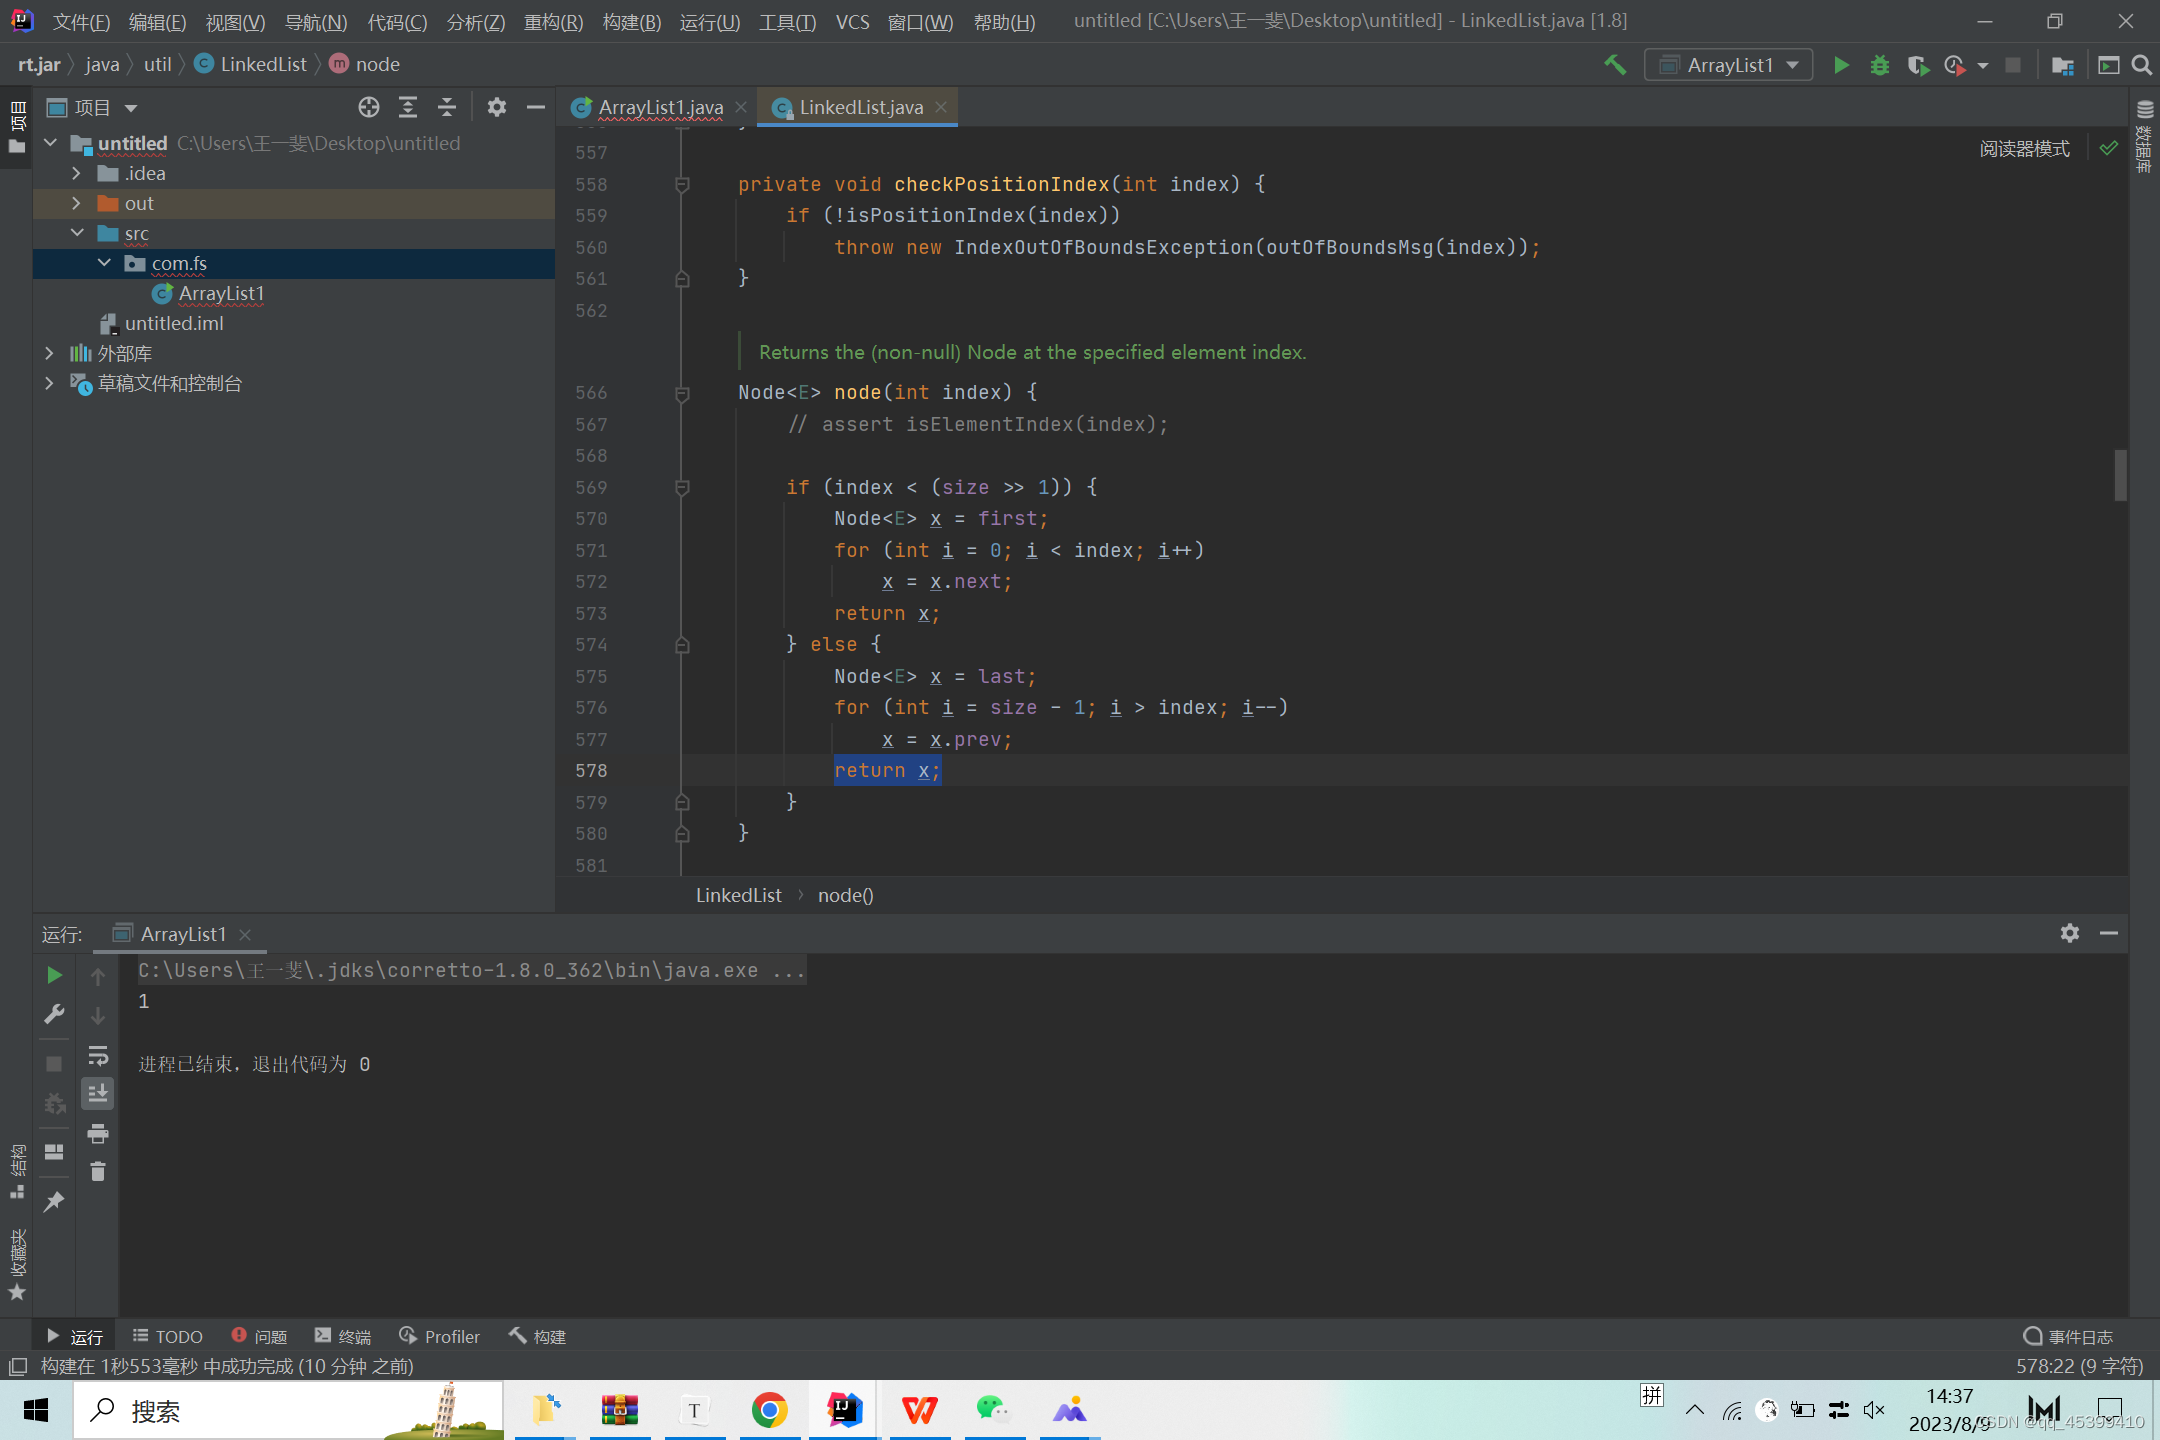Open the 重构(R) menu
Screen dimensions: 2160x1440
(x=553, y=21)
